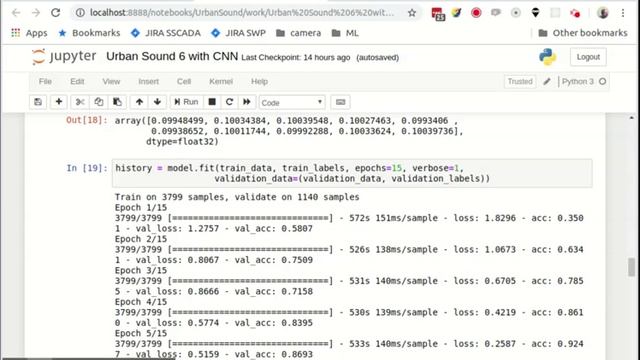Viewport: 640px width, 360px height.
Task: Click the red record extension icon
Action: pos(476,13)
